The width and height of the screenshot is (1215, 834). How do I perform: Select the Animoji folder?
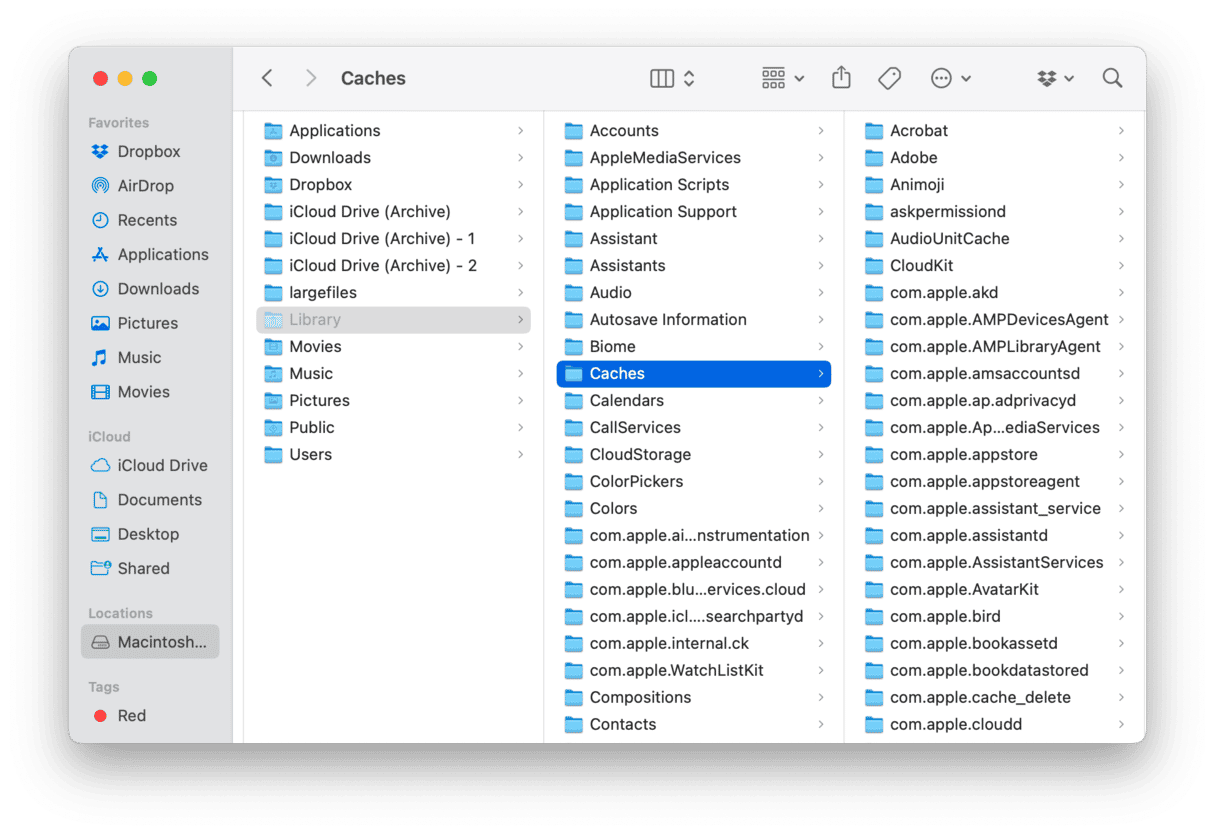click(994, 185)
